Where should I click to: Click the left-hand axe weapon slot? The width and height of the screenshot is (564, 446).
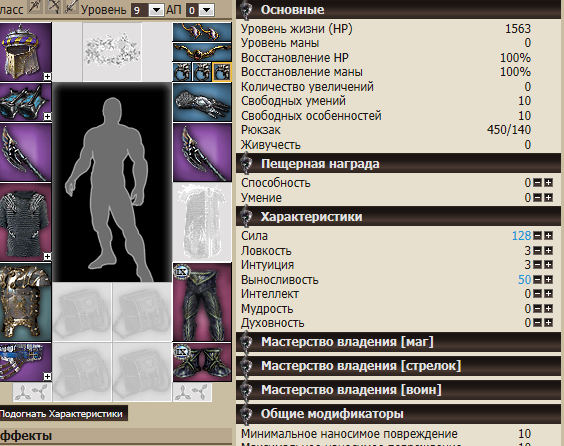click(x=26, y=153)
